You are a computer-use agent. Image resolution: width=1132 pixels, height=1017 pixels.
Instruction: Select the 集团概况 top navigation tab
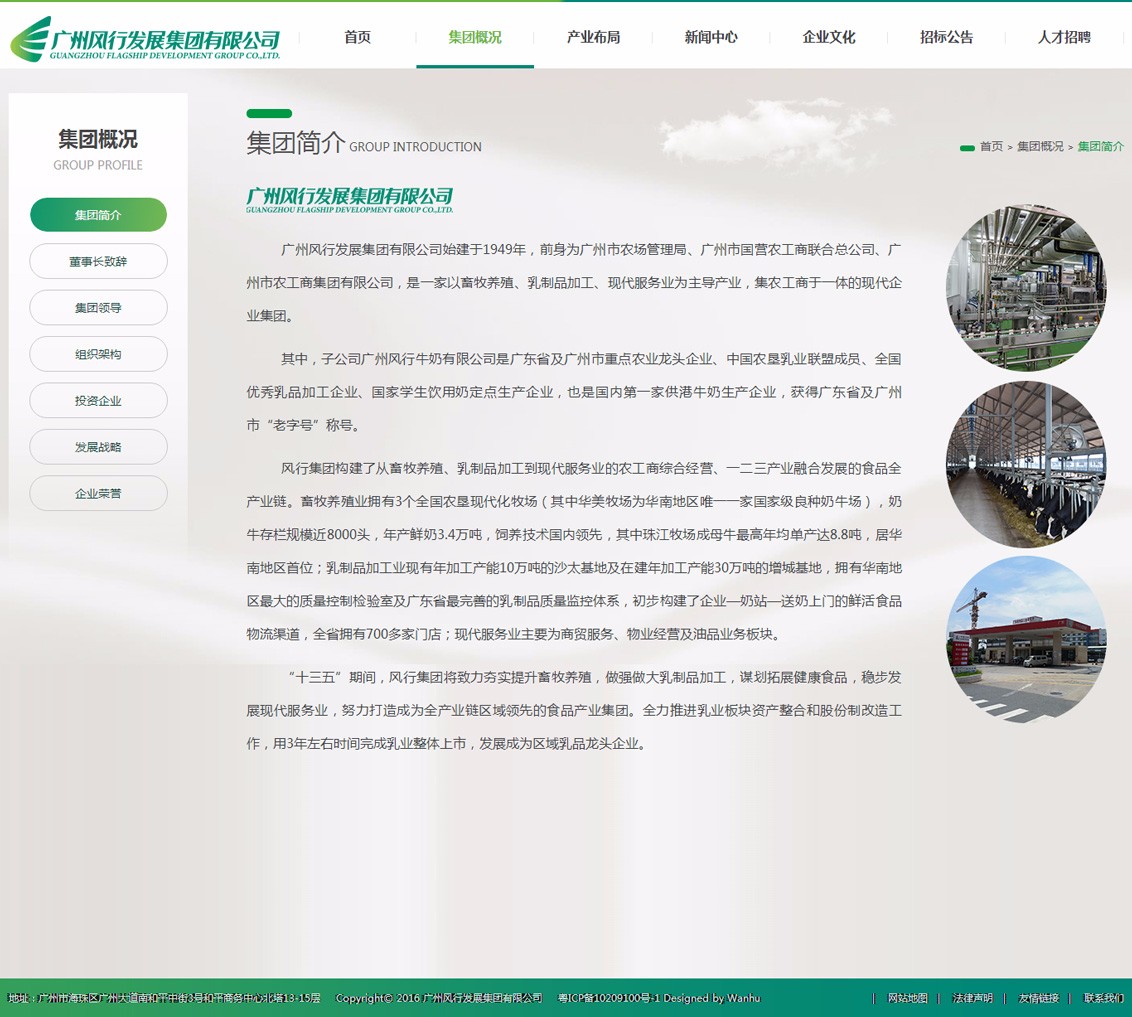[475, 37]
